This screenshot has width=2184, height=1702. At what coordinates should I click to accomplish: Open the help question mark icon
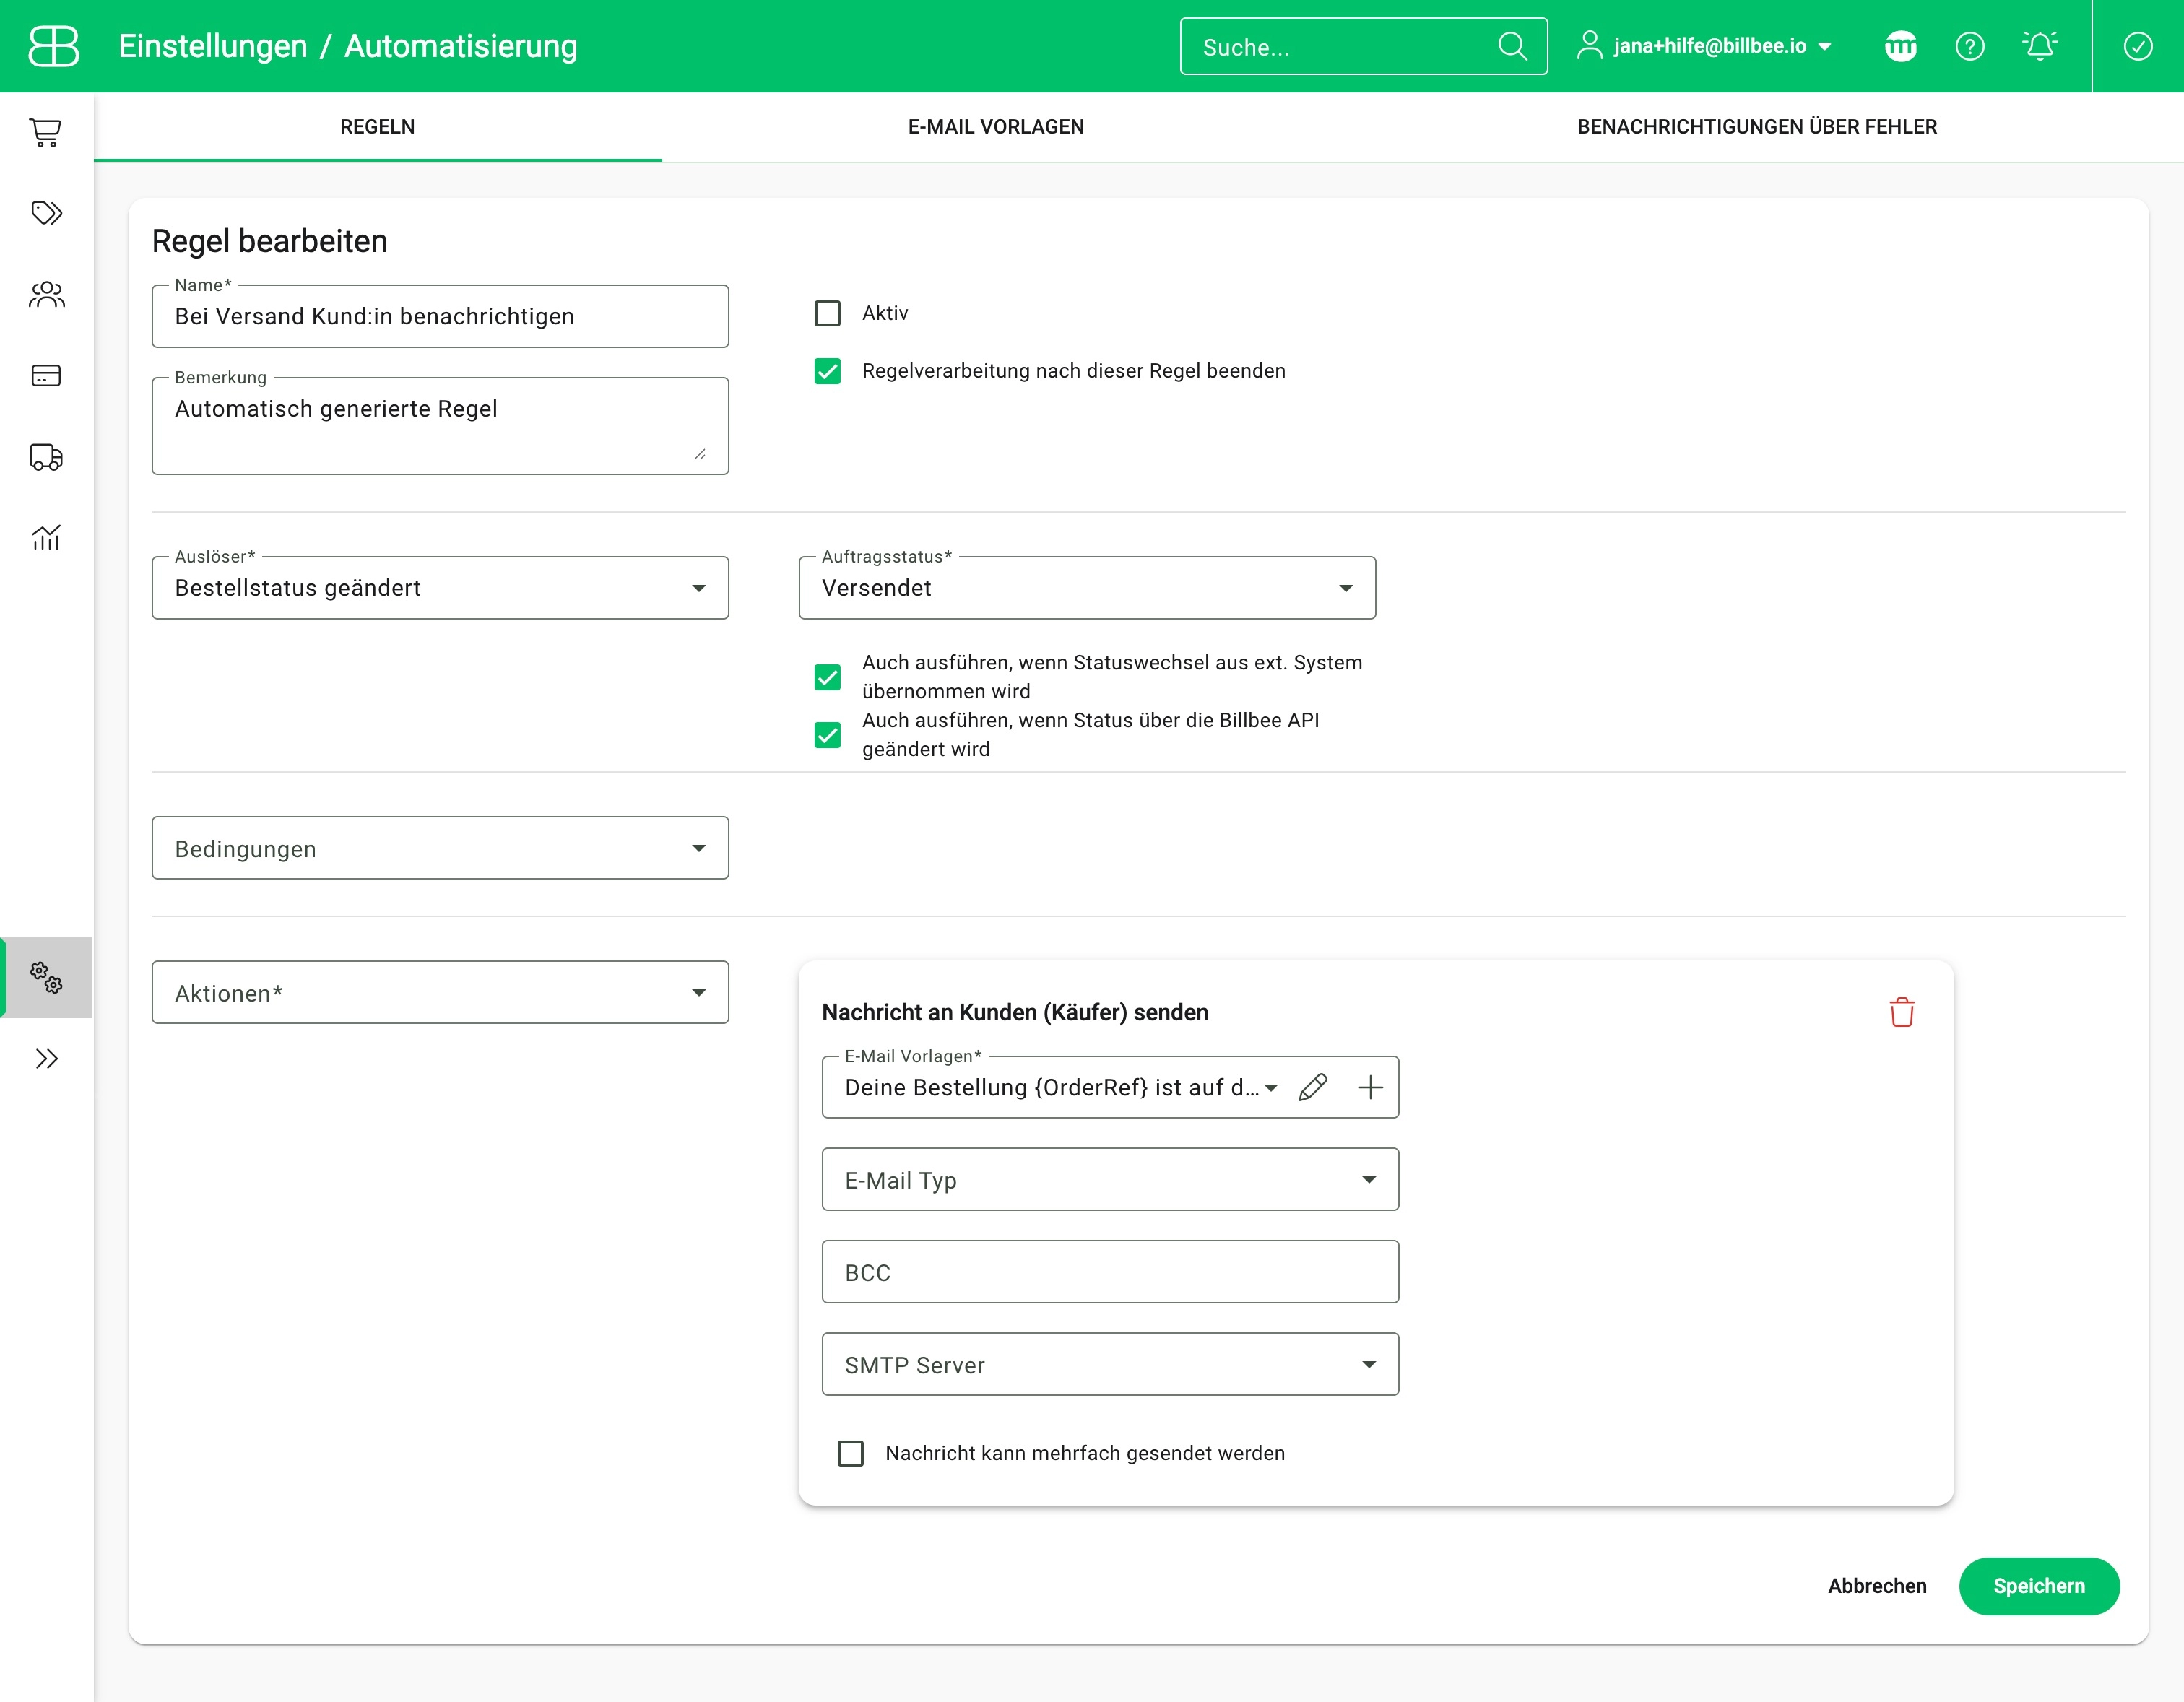[x=1969, y=46]
